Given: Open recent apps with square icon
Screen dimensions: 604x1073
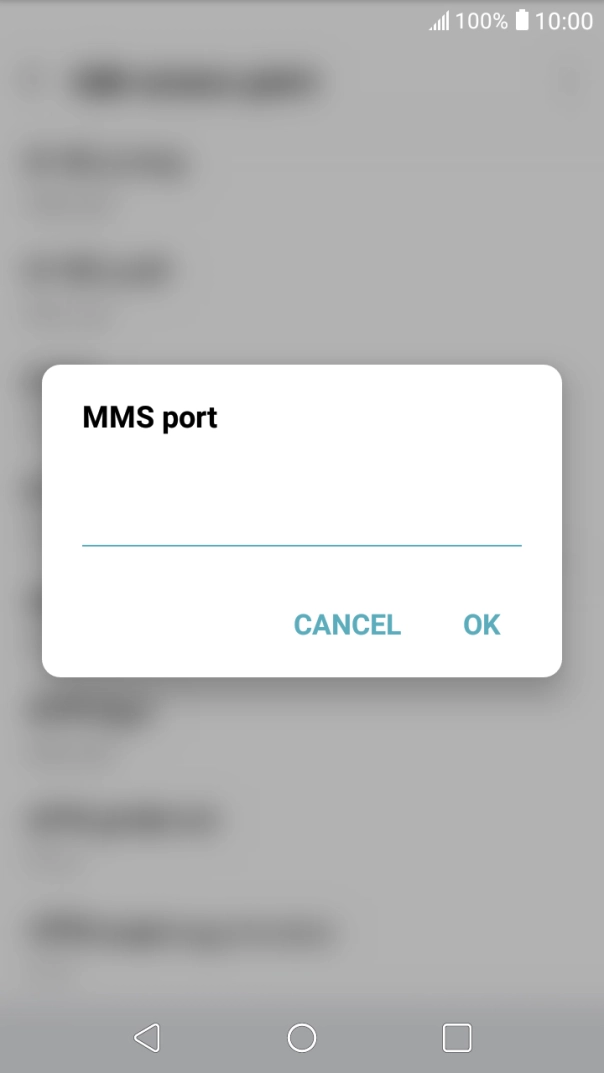Looking at the screenshot, I should click(x=457, y=1037).
